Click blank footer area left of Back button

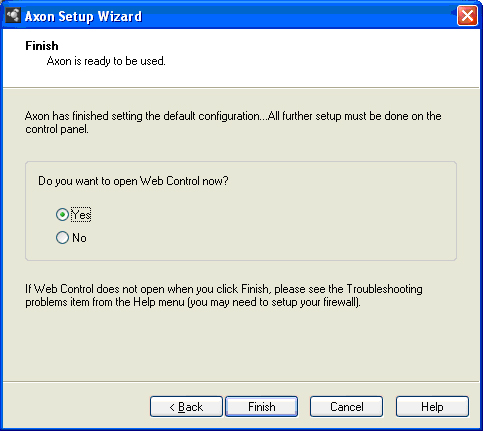[x=77, y=407]
